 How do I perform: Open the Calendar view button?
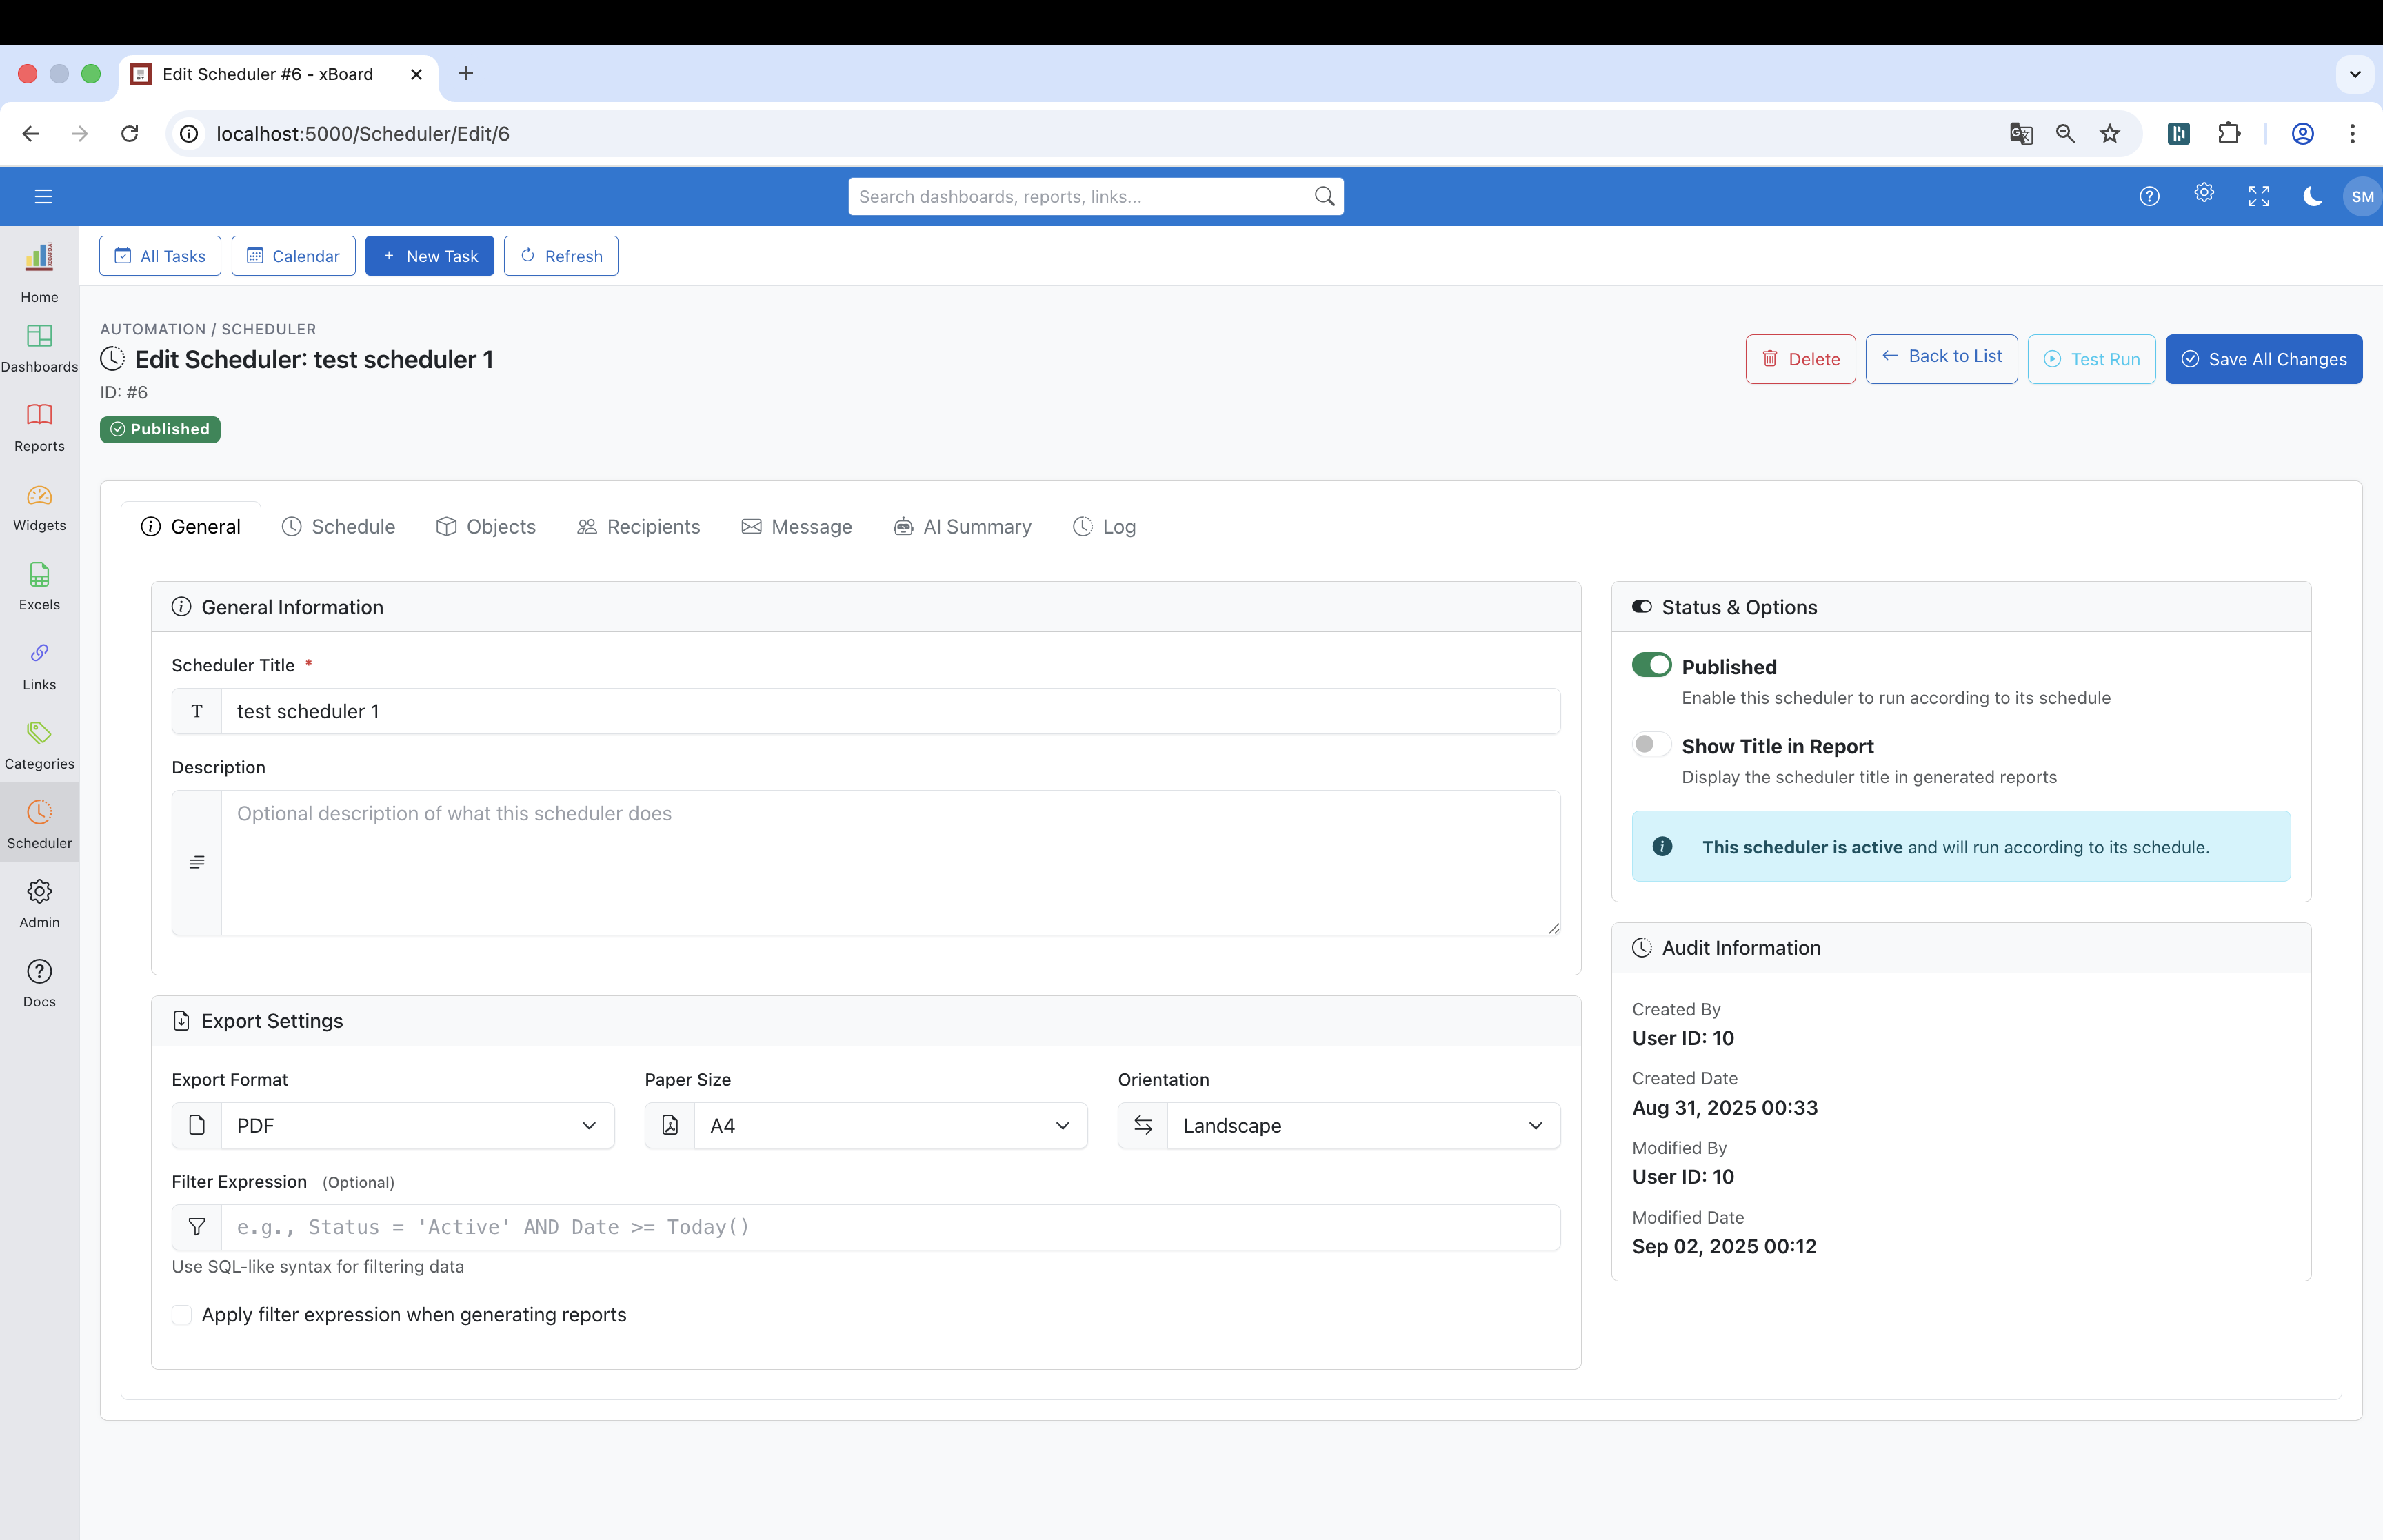coord(293,256)
